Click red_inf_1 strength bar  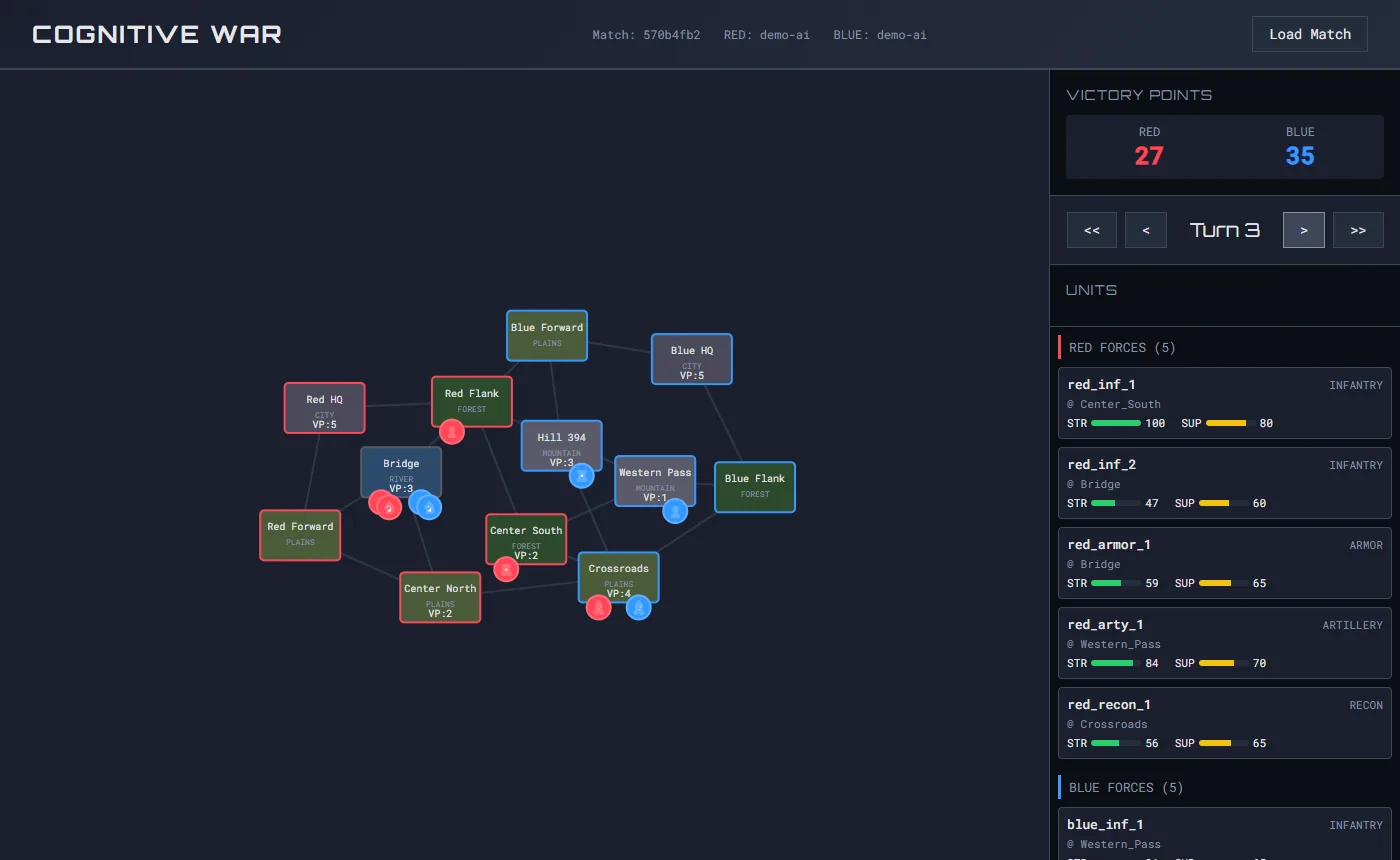click(1116, 423)
